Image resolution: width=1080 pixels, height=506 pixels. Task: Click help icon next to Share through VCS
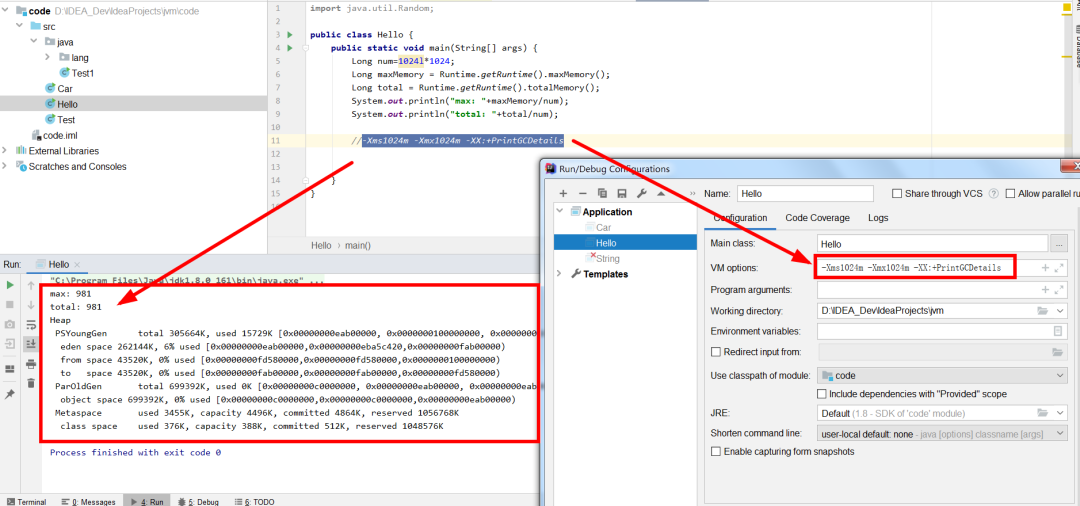coord(993,193)
